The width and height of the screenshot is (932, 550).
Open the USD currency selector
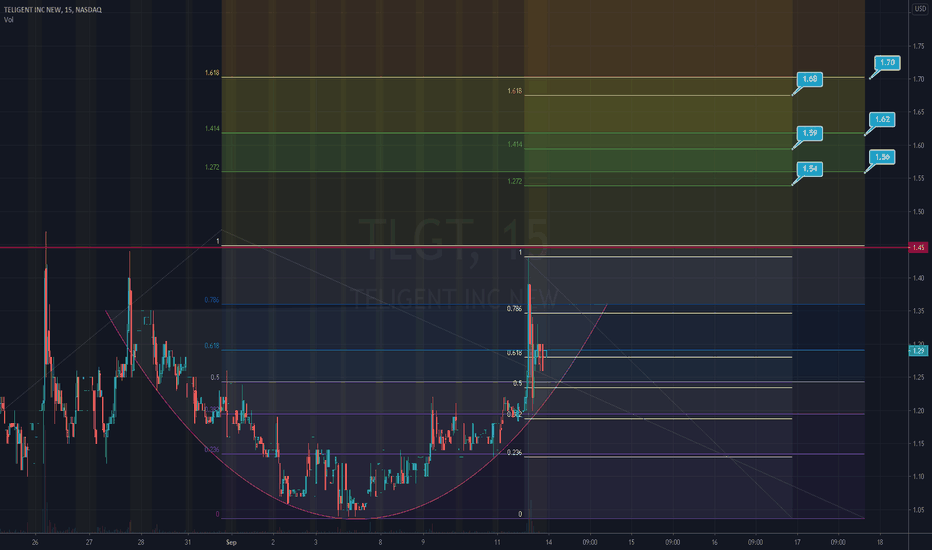(x=920, y=8)
